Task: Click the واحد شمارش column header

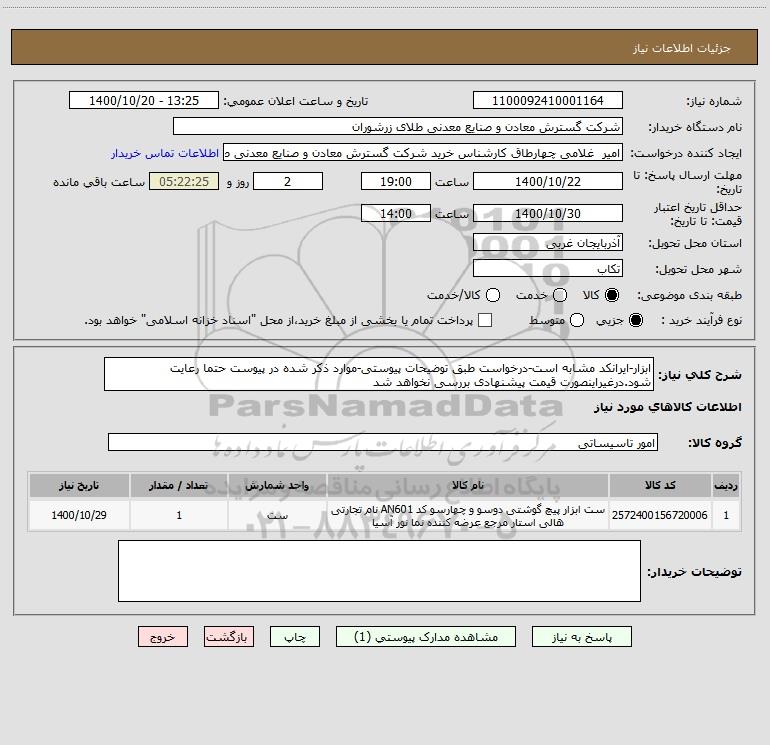Action: [277, 485]
